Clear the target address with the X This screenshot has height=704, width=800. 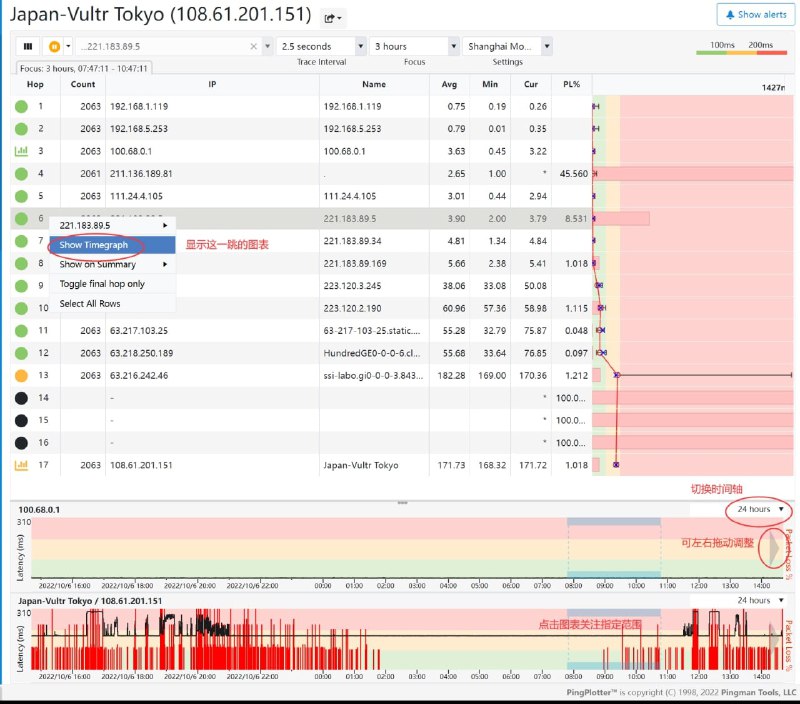pos(254,46)
